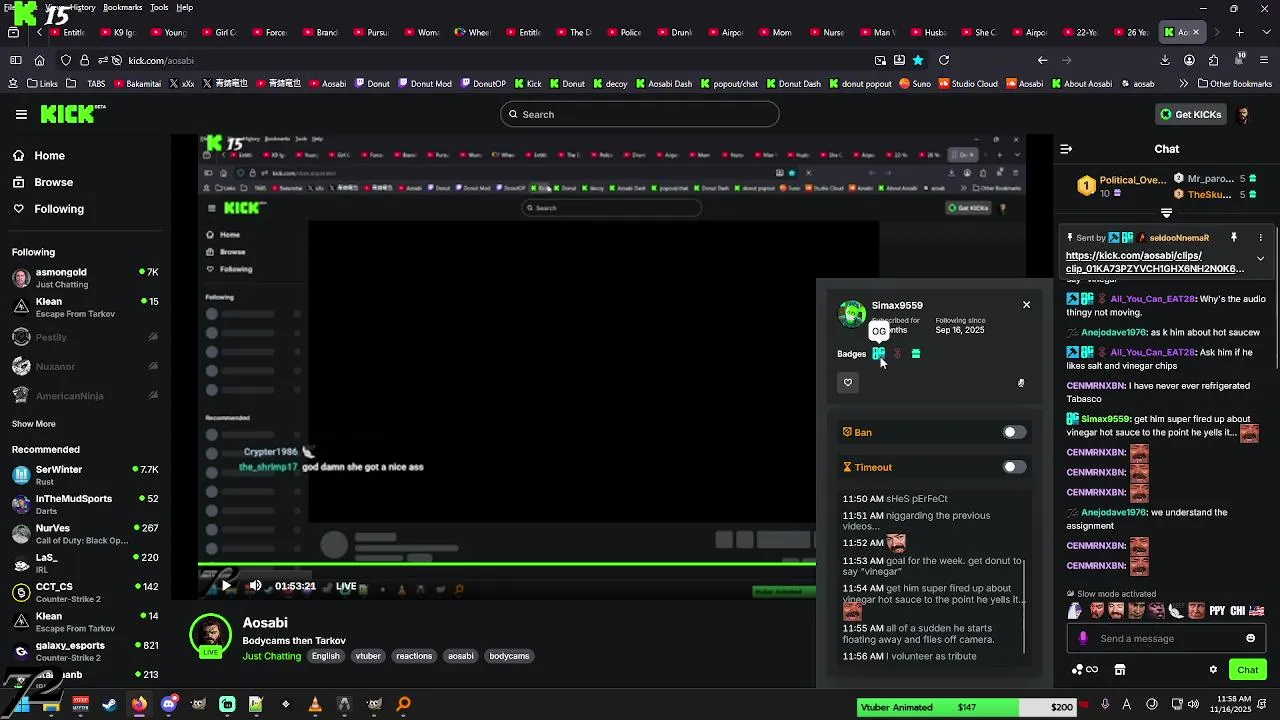Switch to the 'Nurse' browser tab
The image size is (1280, 720).
point(825,33)
